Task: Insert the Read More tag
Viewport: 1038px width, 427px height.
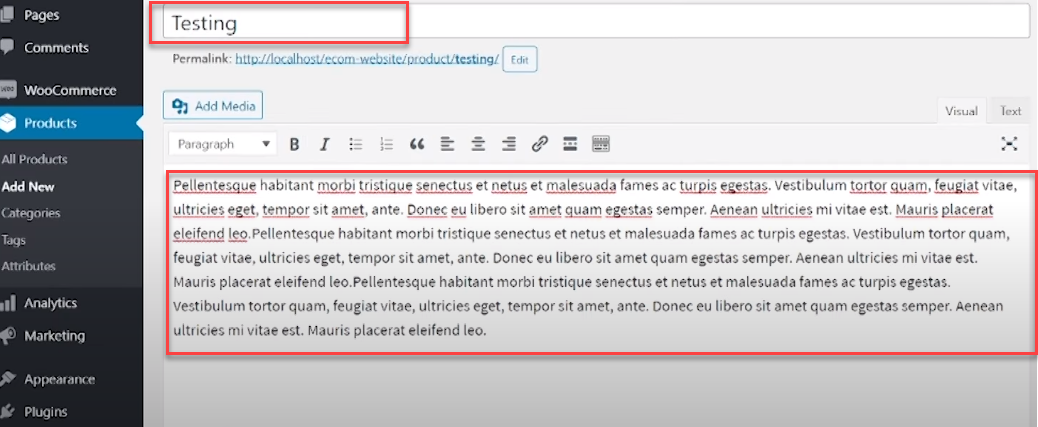Action: coord(570,144)
